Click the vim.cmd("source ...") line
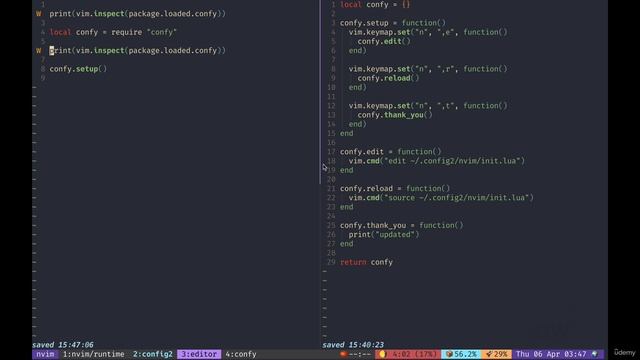This screenshot has height=360, width=640. click(441, 198)
